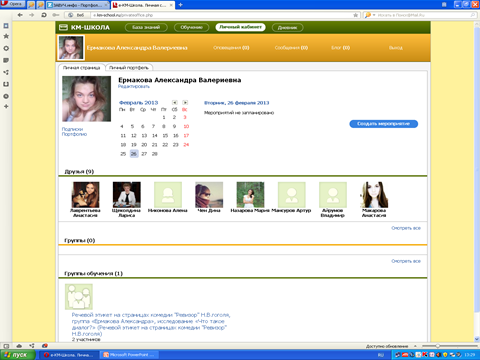480x360 pixels.
Task: Go to previous month in calendar
Action: click(x=175, y=103)
